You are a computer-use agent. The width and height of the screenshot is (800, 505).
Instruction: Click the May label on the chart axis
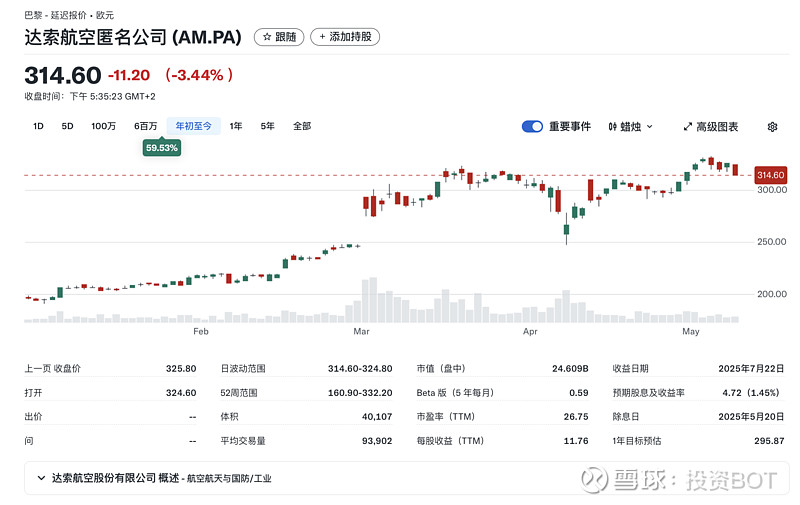691,332
